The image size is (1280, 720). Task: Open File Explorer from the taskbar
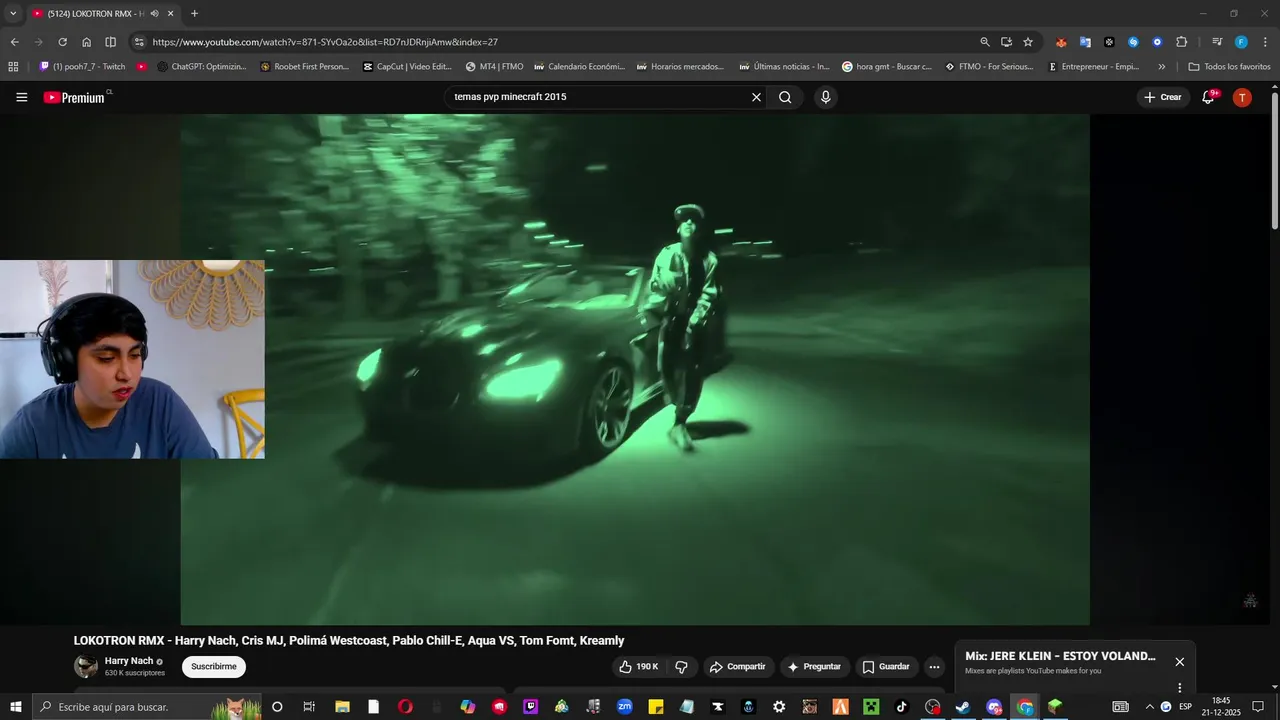point(342,707)
